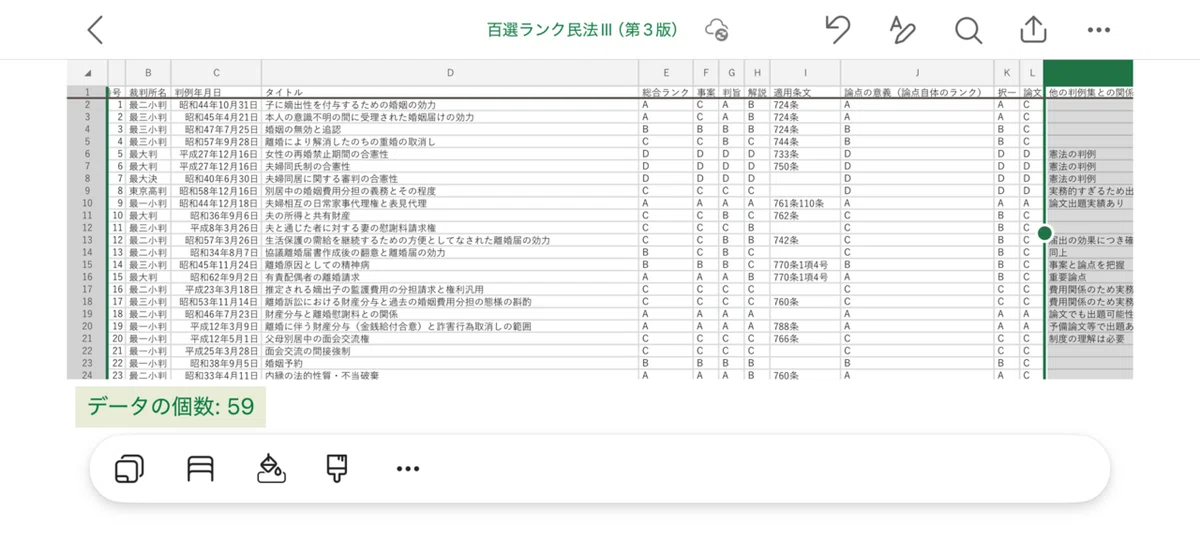Select note cell 重要論点

click(1088, 277)
